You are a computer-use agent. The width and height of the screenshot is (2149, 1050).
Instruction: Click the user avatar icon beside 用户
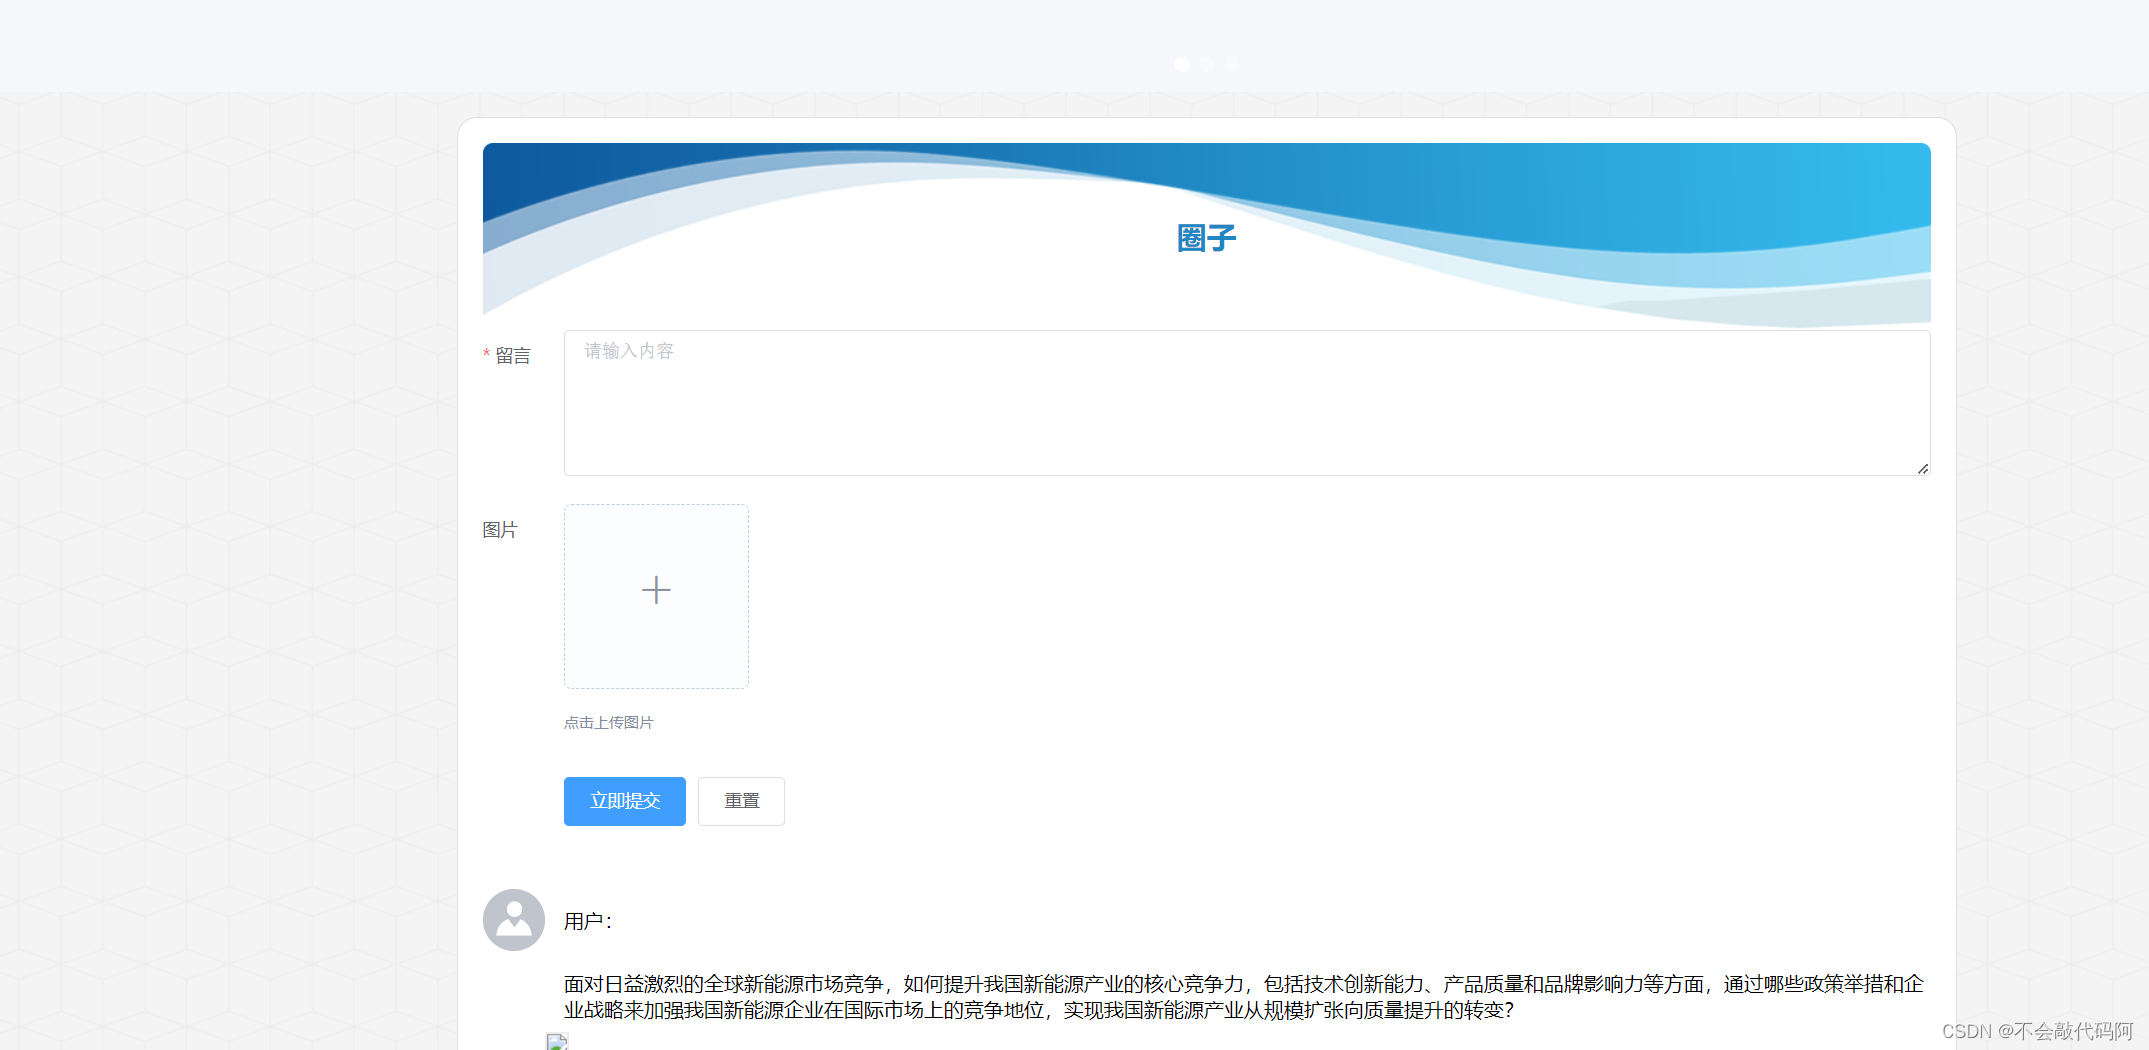tap(513, 920)
